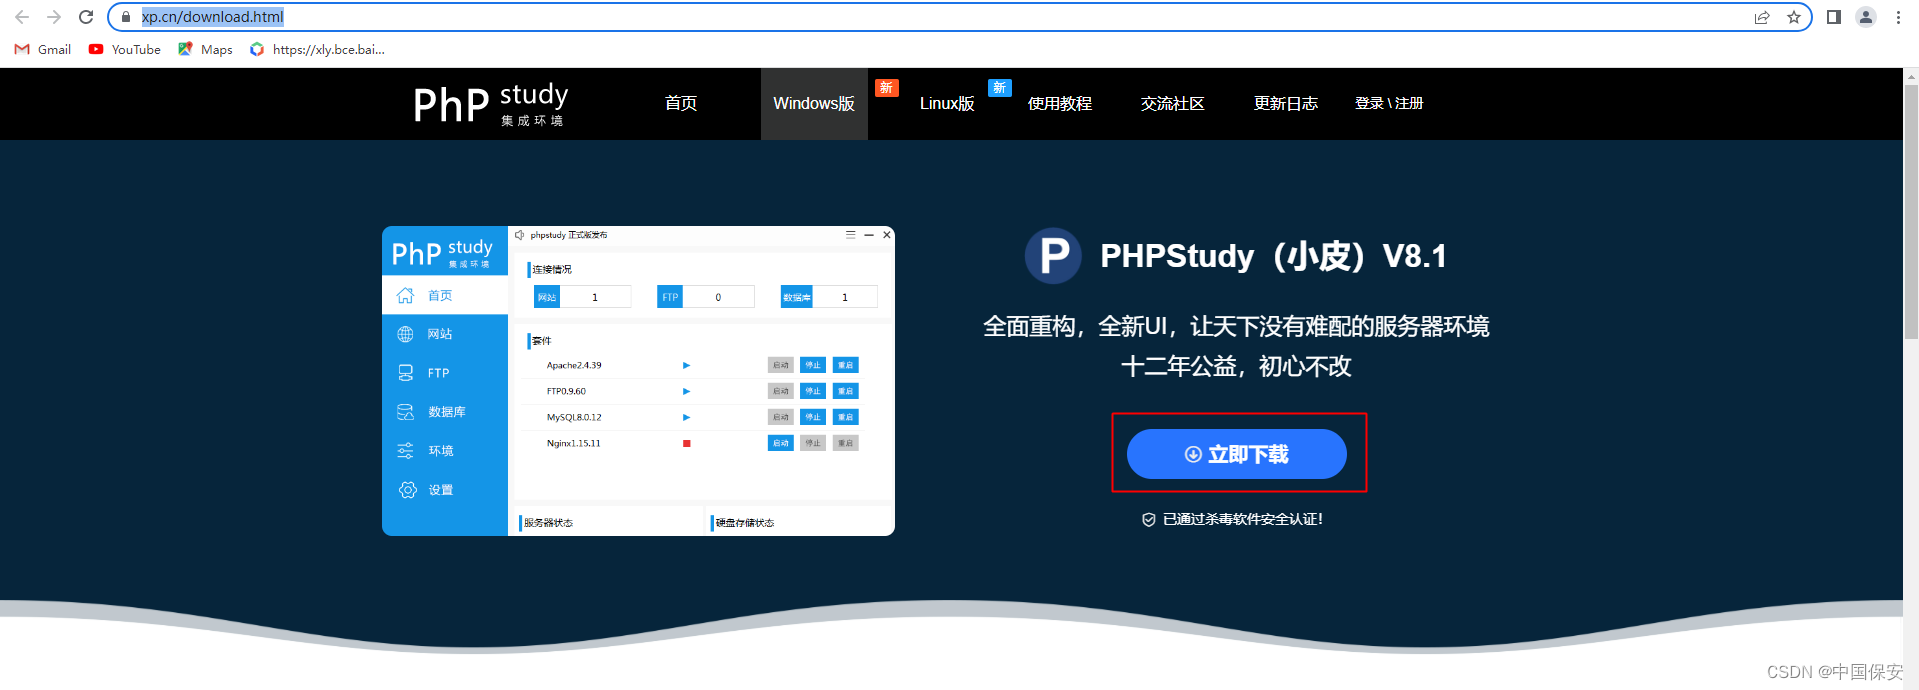This screenshot has width=1919, height=690.
Task: Click the blue P PHPStudy logo icon
Action: point(1053,256)
